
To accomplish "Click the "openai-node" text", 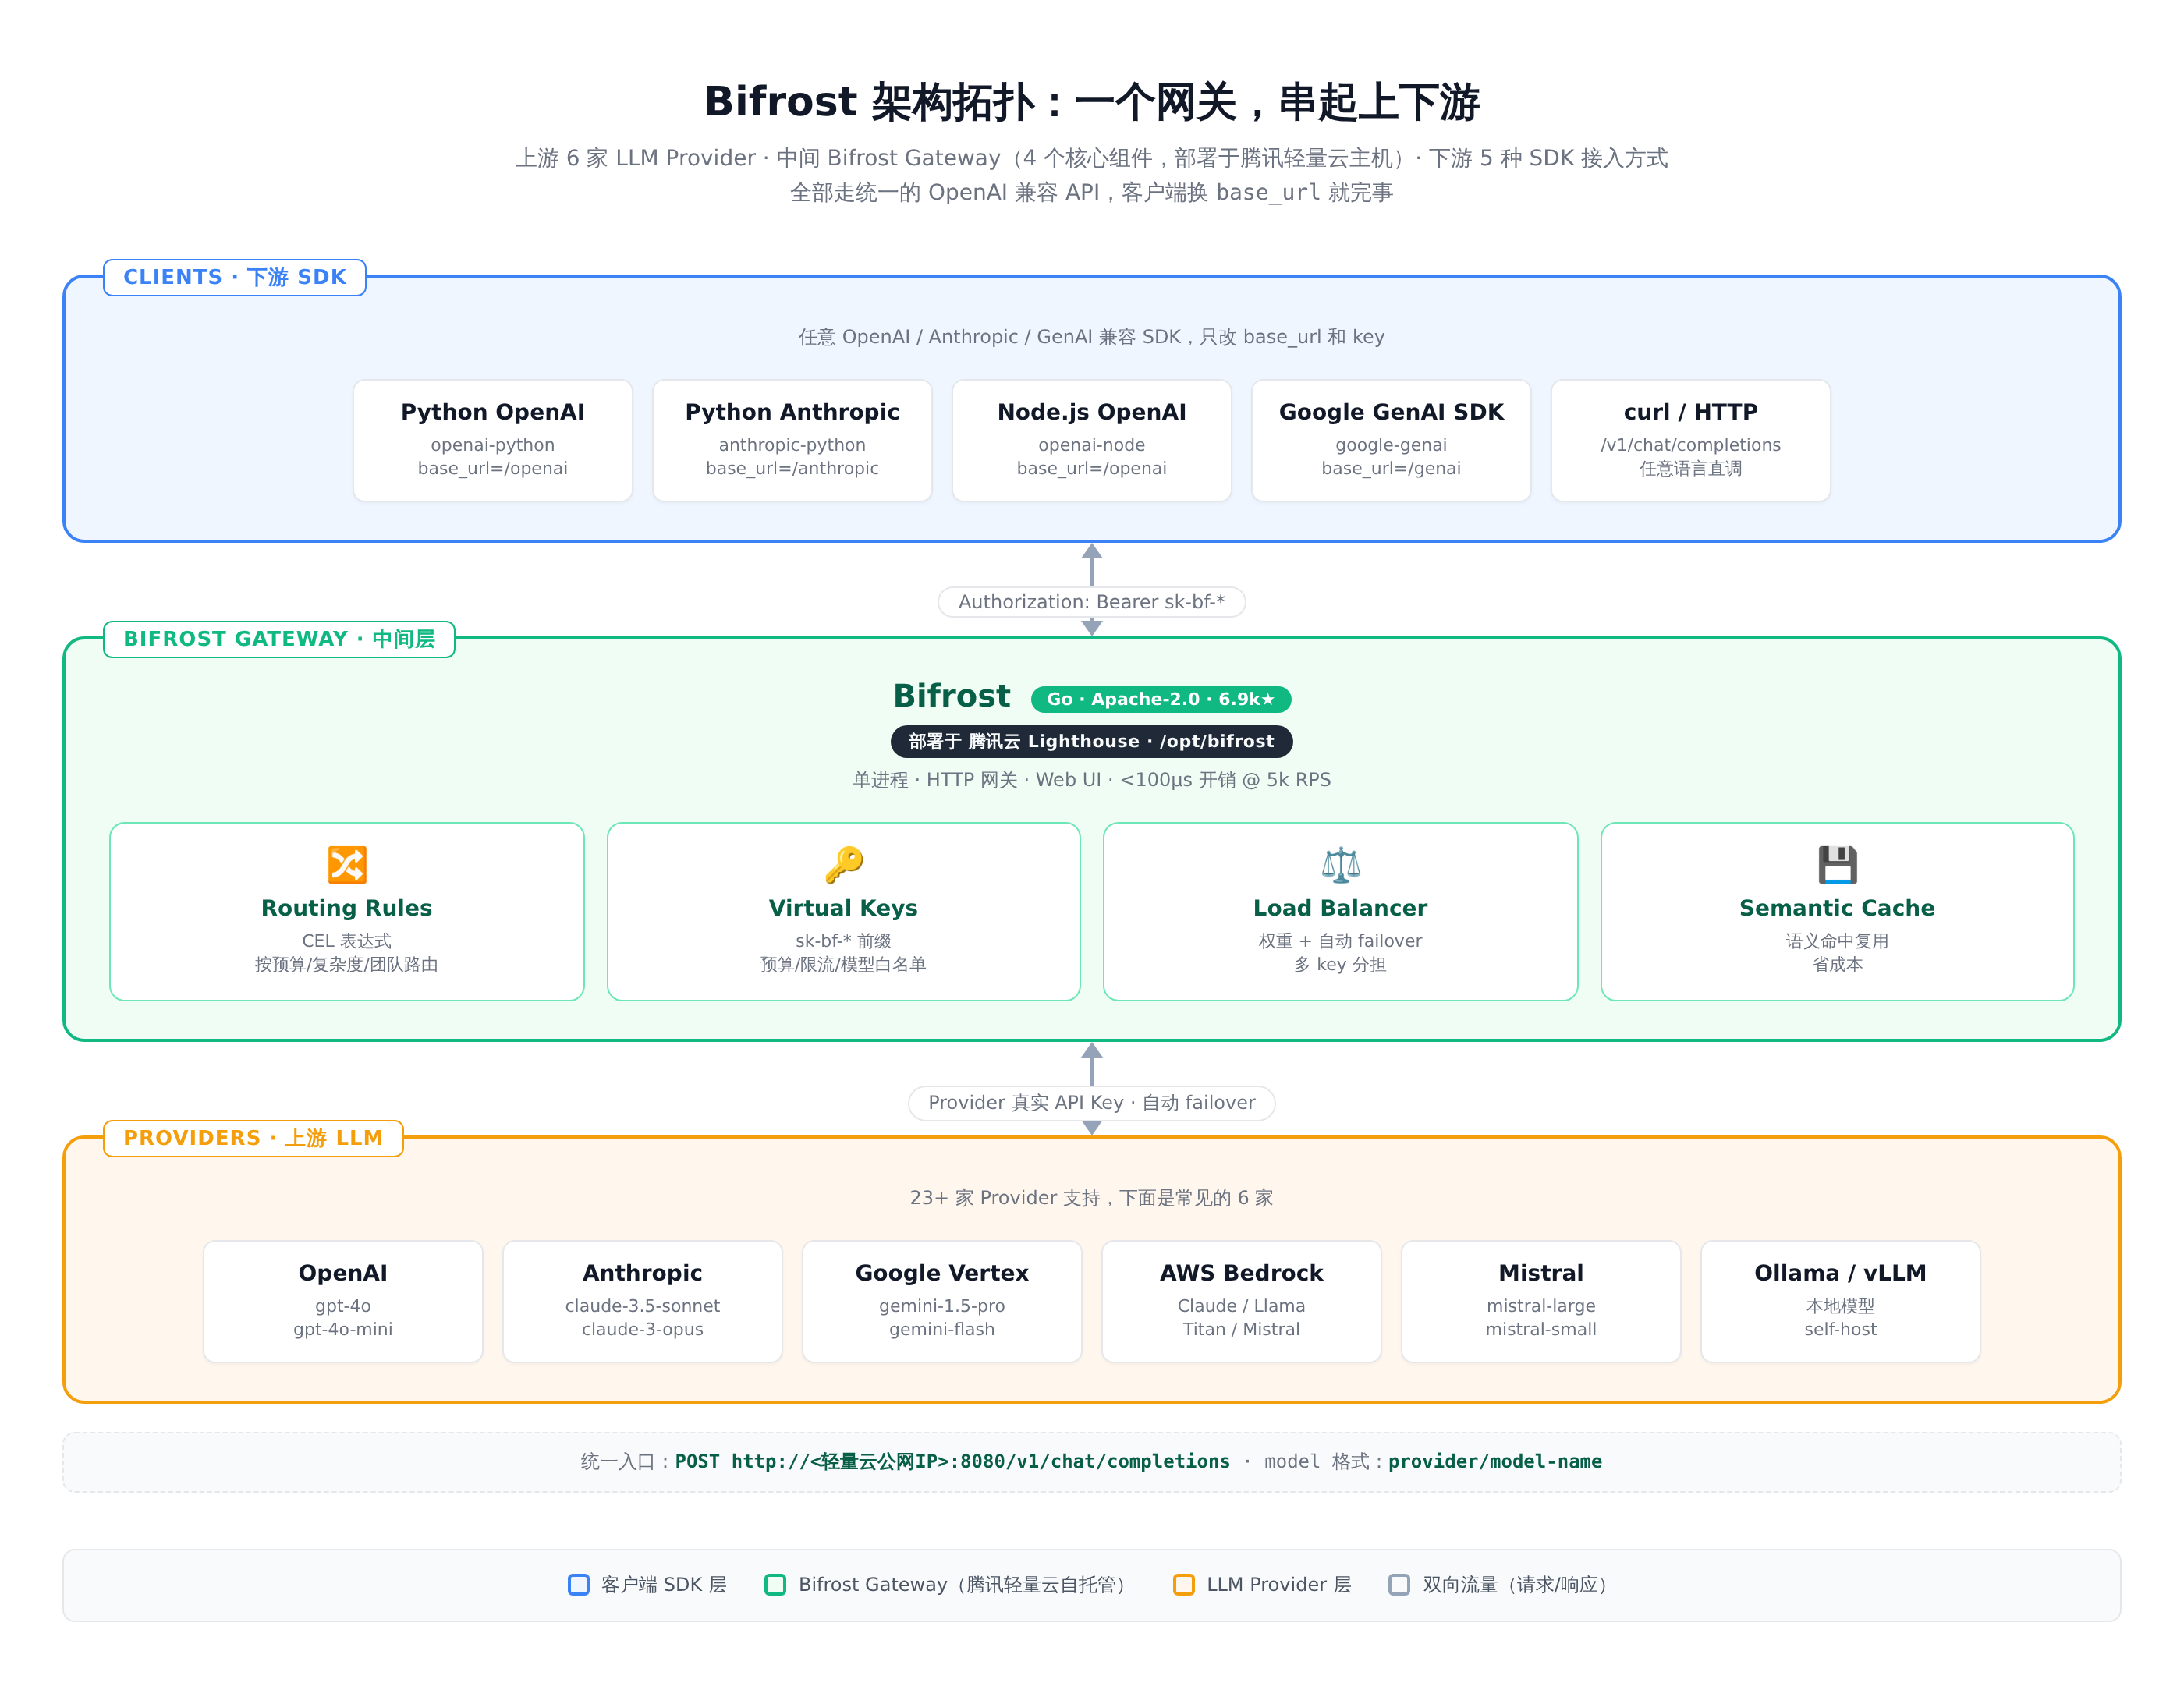I will [1092, 445].
